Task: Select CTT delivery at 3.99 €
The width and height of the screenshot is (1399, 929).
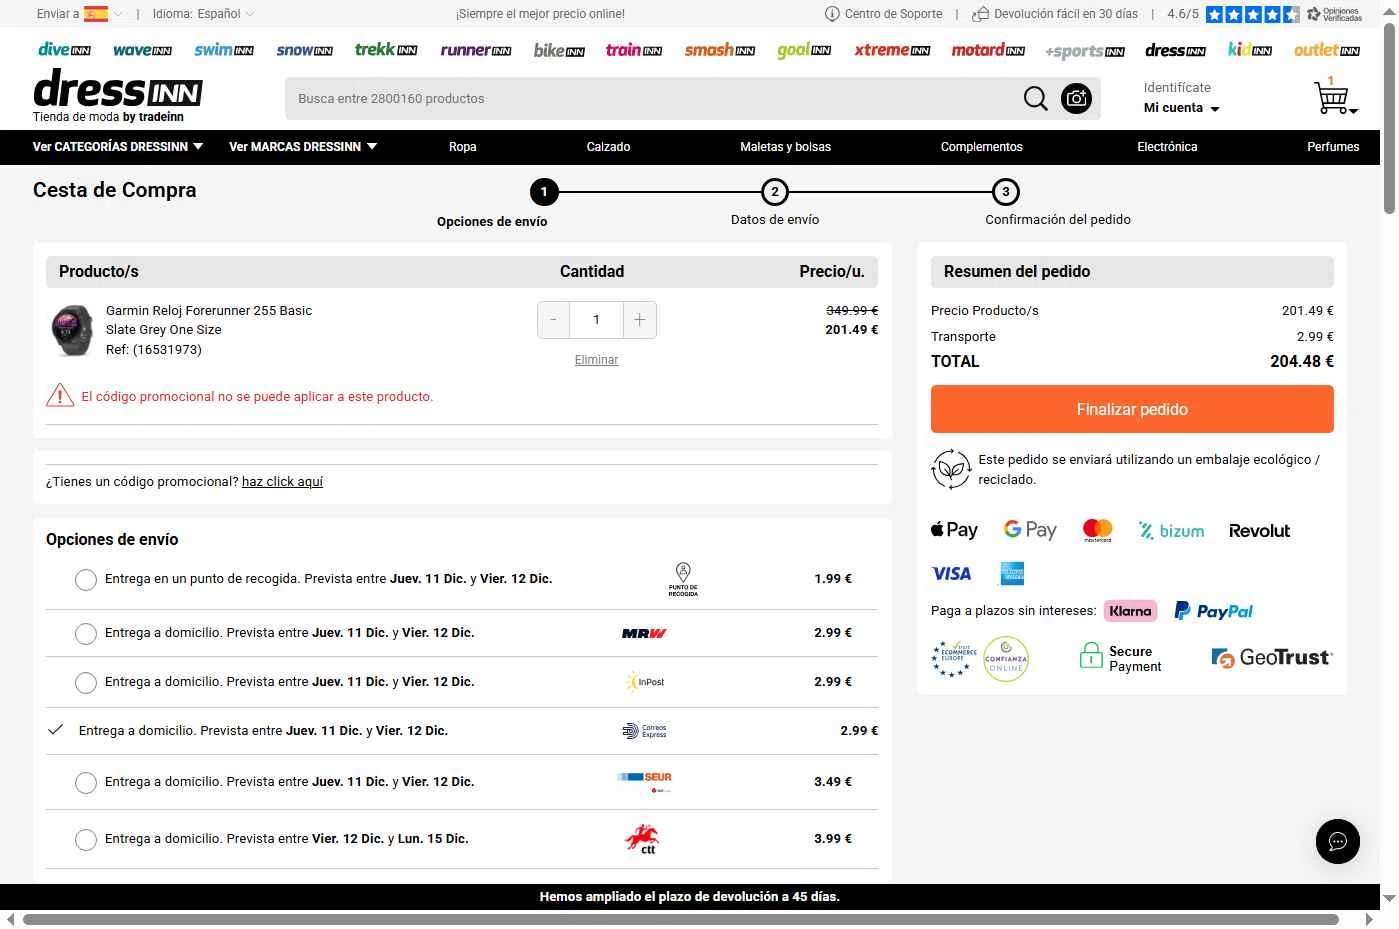Action: pos(86,840)
